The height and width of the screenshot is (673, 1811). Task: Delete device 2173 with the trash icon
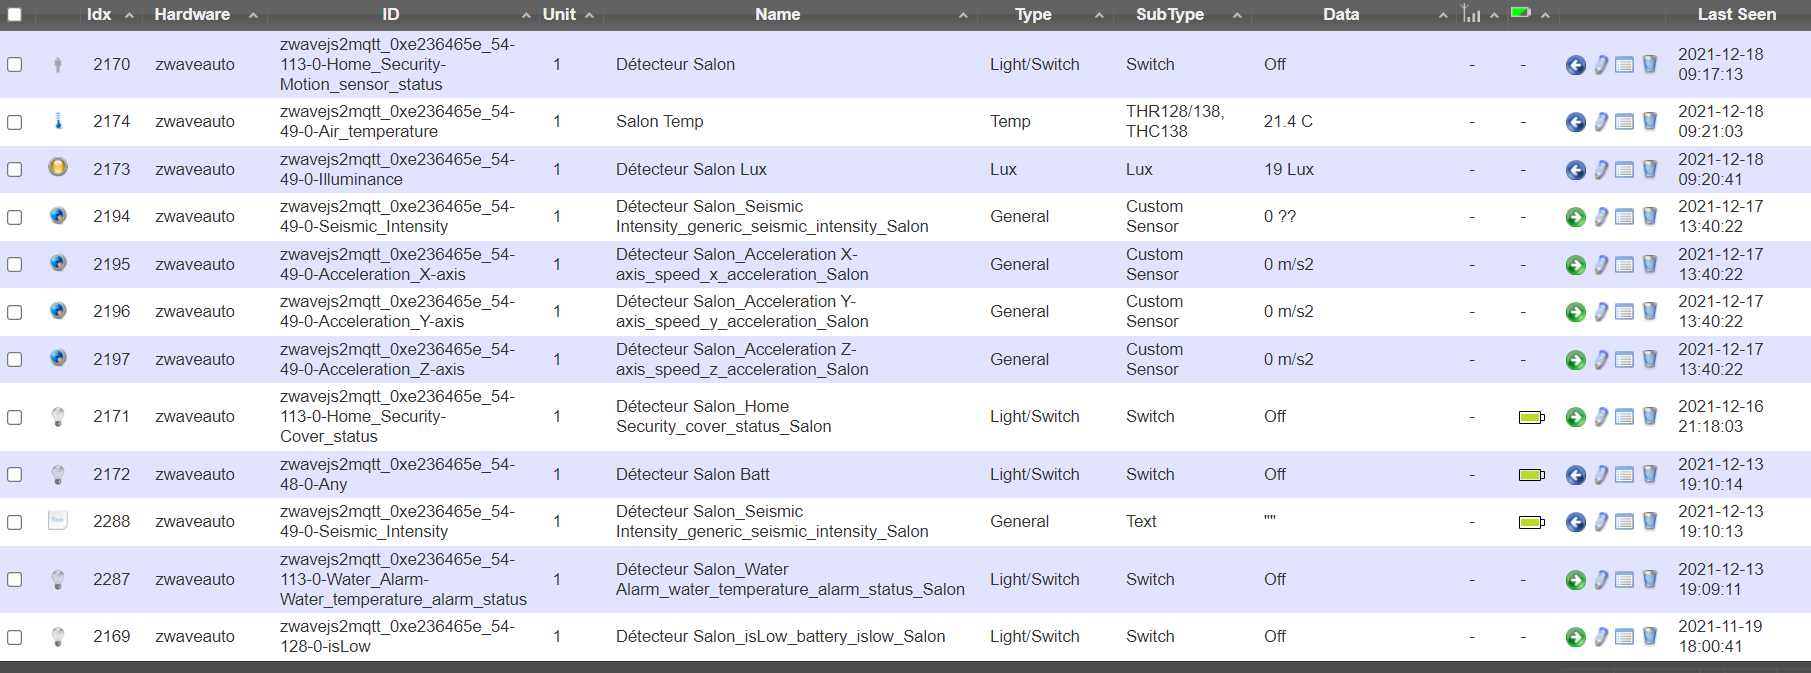tap(1650, 170)
